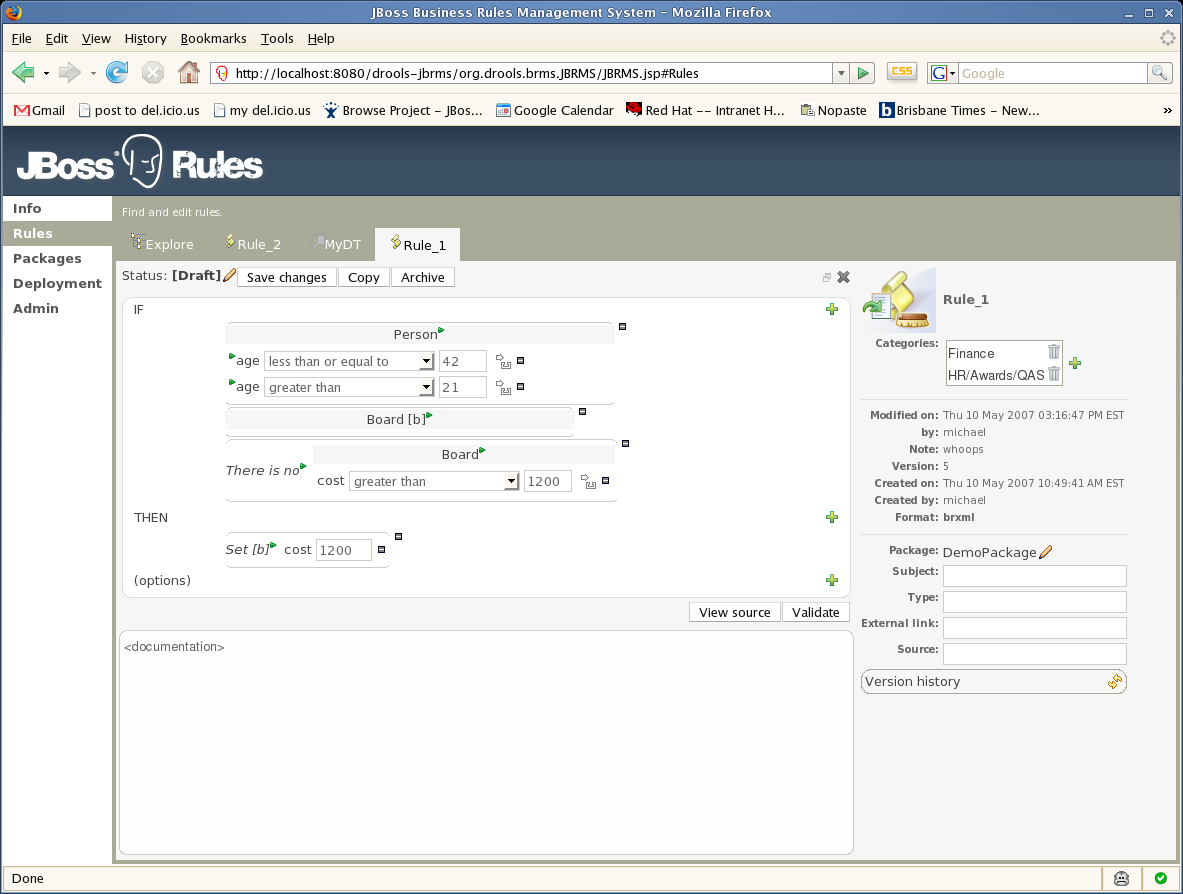Click the Archive button
The height and width of the screenshot is (894, 1183).
[x=422, y=277]
